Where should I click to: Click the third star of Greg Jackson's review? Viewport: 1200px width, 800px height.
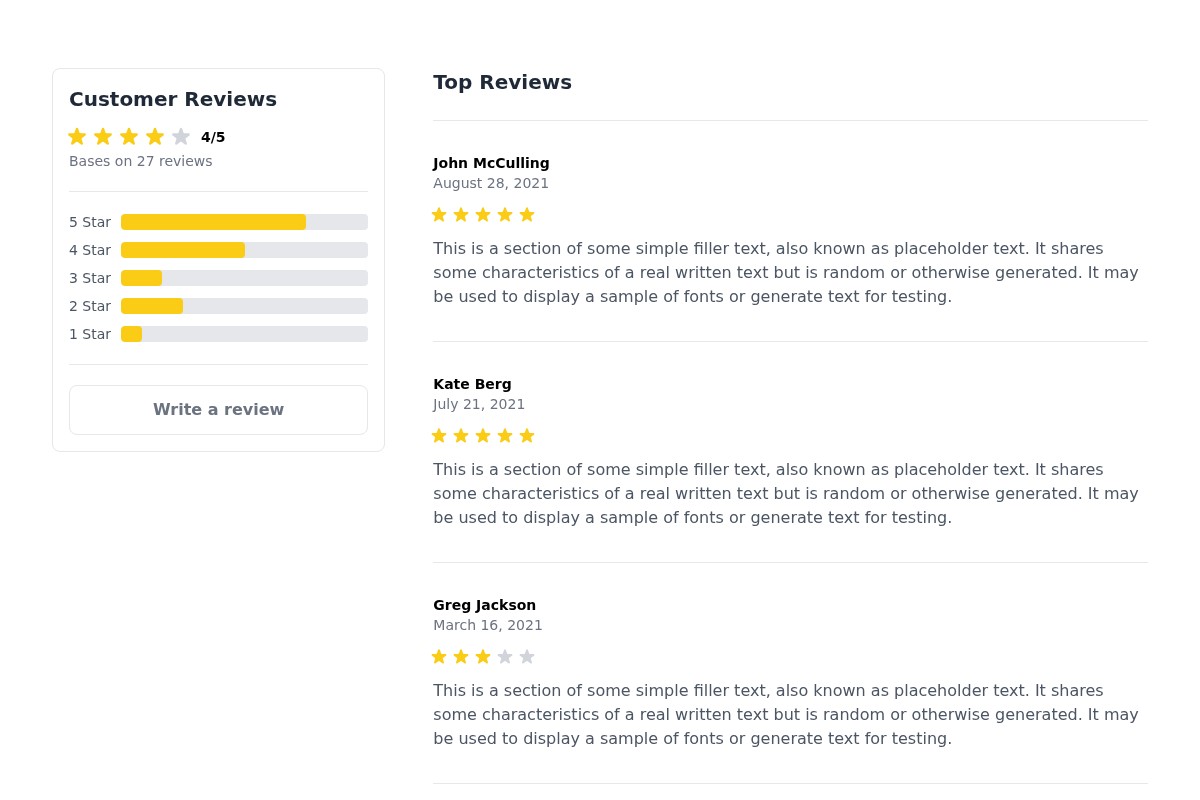(x=483, y=657)
